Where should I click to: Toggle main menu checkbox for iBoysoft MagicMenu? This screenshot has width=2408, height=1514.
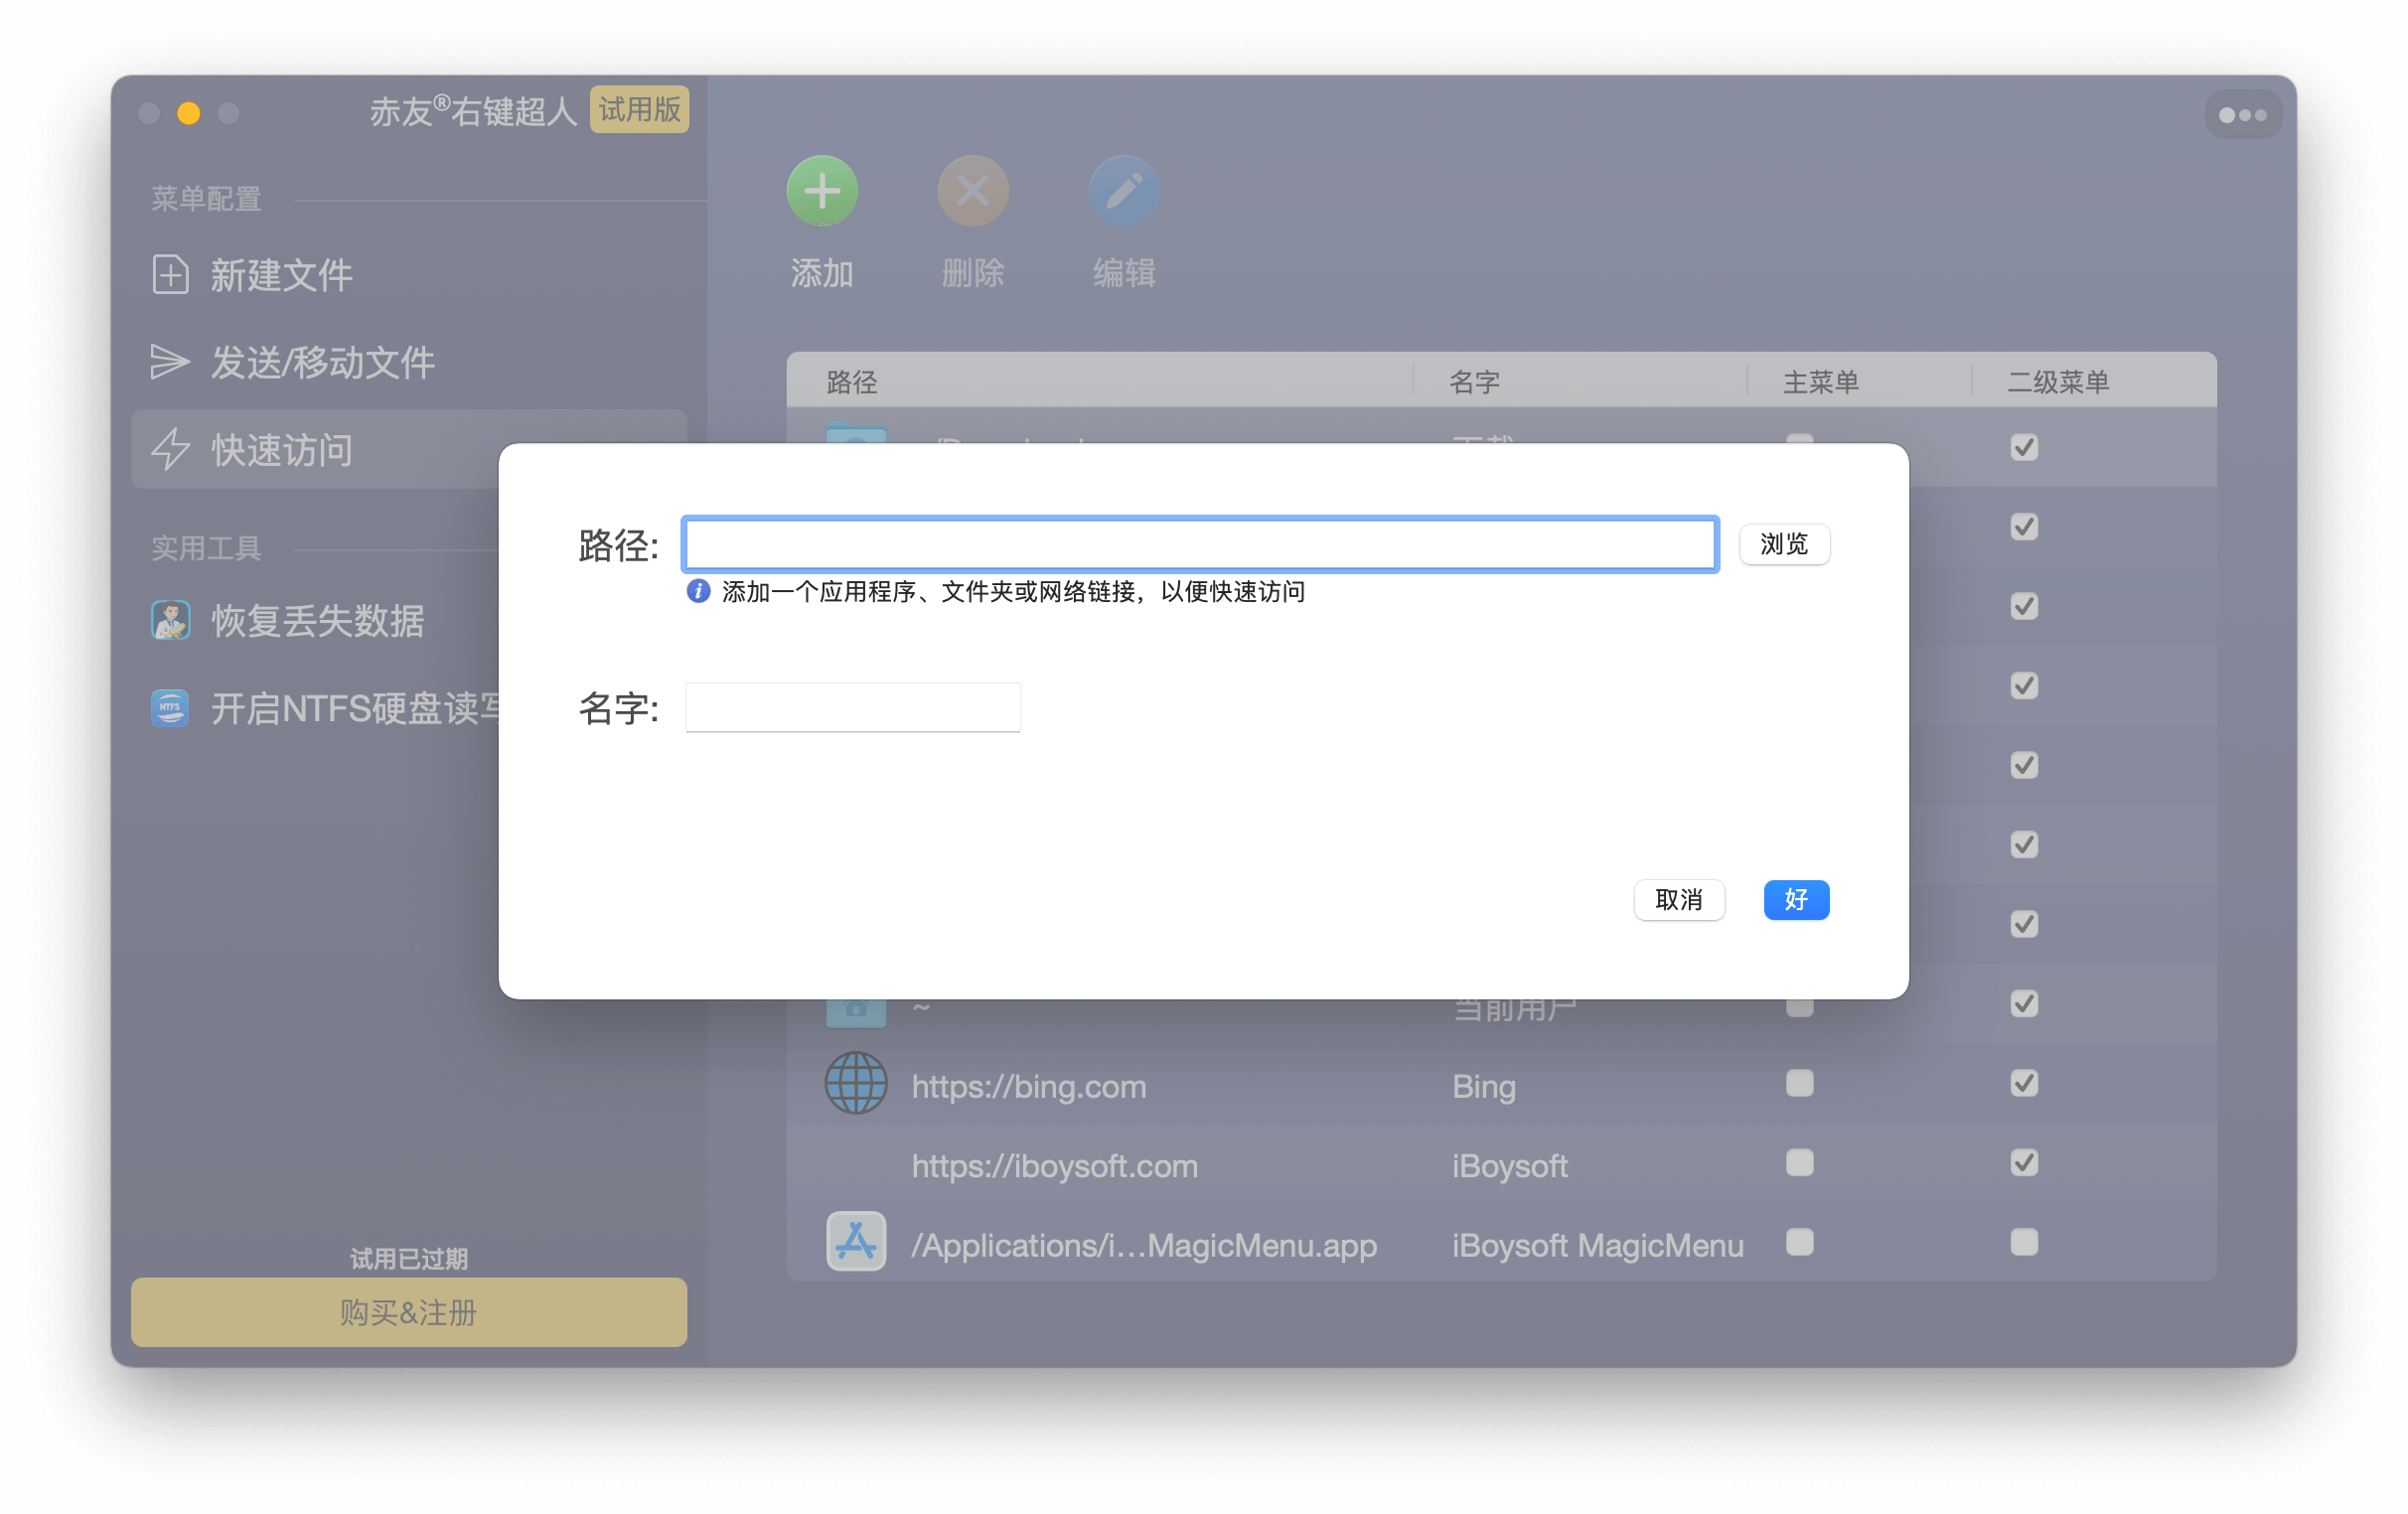pyautogui.click(x=1799, y=1242)
